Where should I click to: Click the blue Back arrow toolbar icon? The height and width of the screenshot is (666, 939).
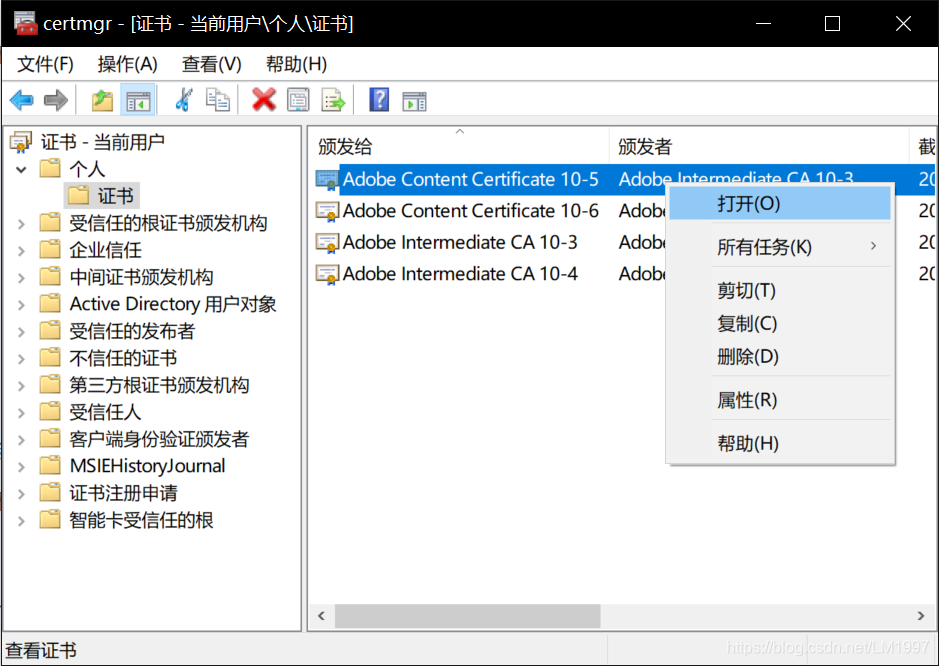(x=22, y=100)
